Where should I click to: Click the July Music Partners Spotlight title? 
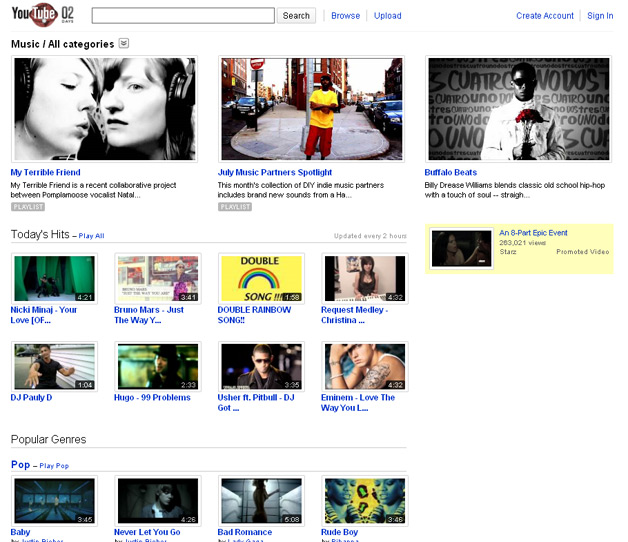275,172
